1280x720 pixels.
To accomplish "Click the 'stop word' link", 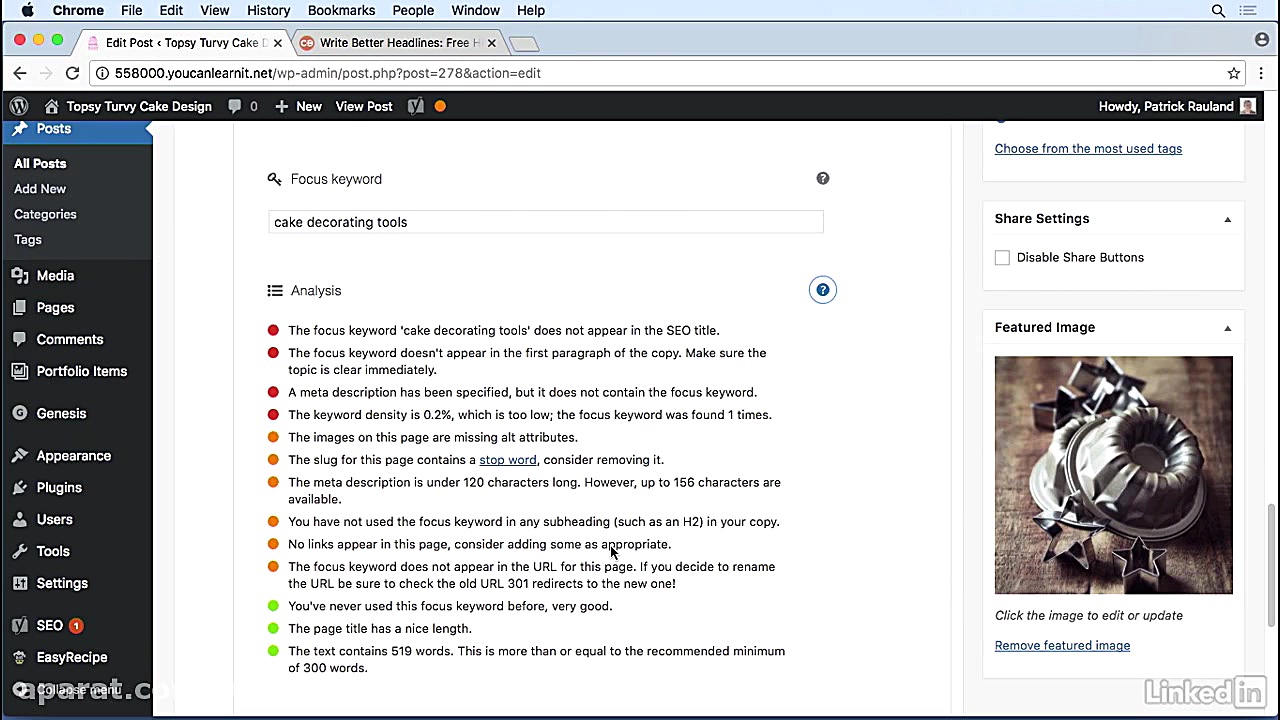I will 508,460.
